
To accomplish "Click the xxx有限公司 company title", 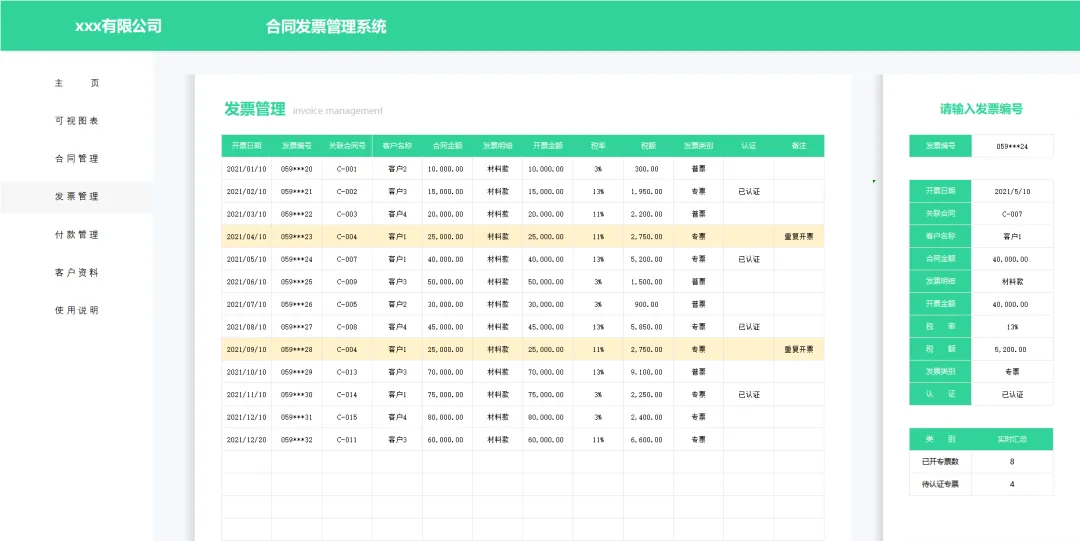I will click(118, 26).
